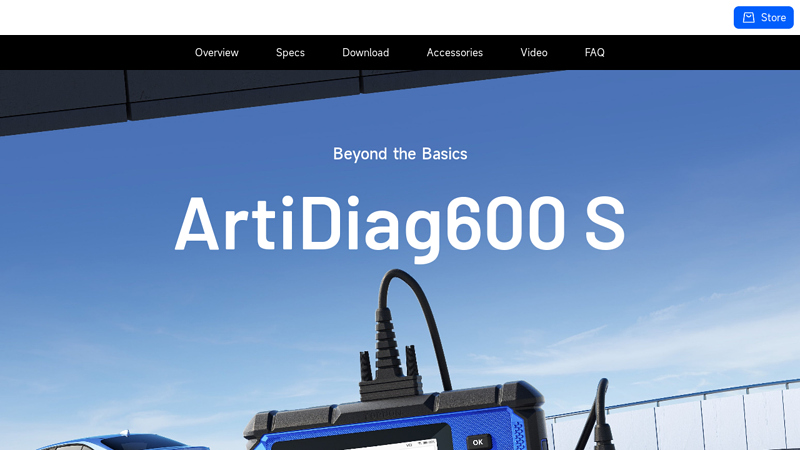Open the FAQ tab
This screenshot has height=450, width=800.
point(594,53)
